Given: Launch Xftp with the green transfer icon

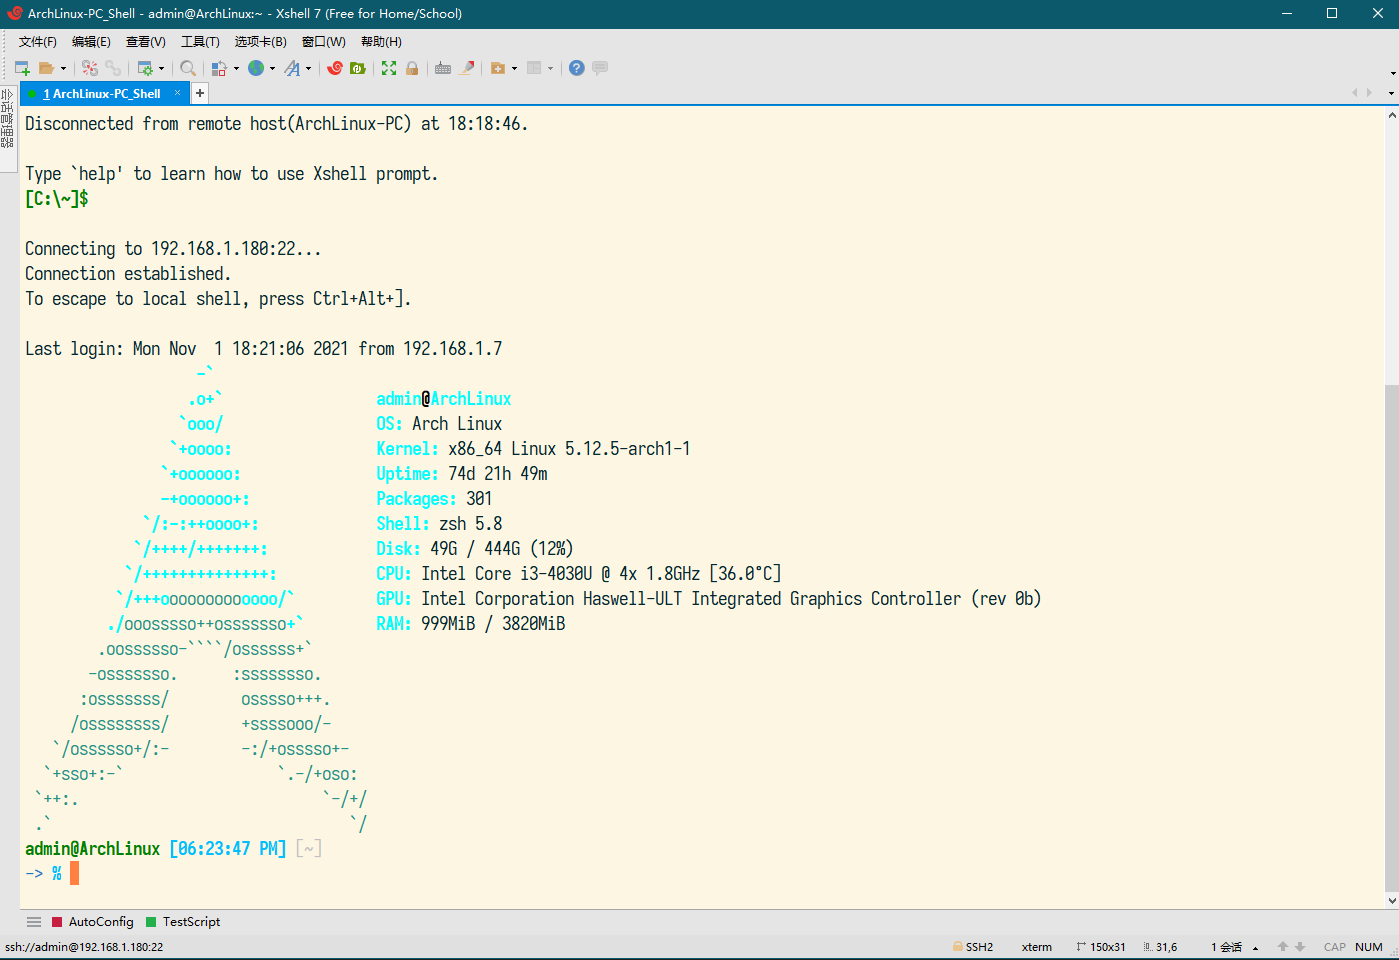Looking at the screenshot, I should click(x=358, y=68).
